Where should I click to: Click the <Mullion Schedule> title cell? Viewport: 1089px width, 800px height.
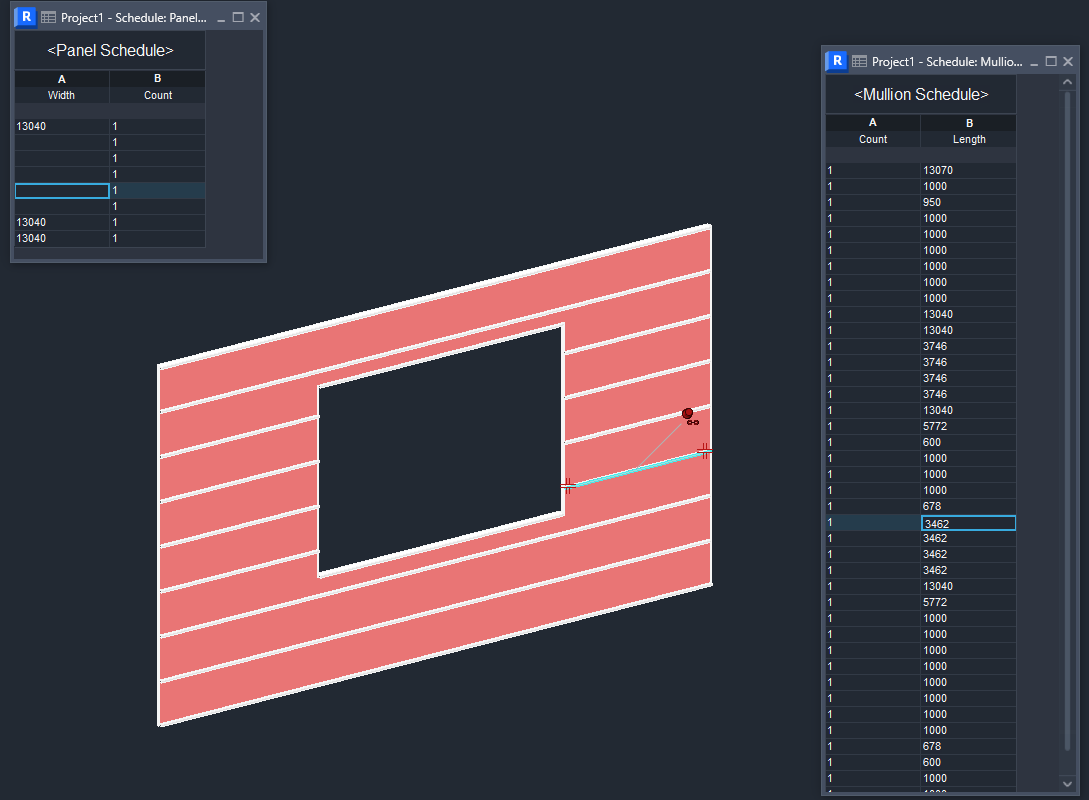[919, 94]
